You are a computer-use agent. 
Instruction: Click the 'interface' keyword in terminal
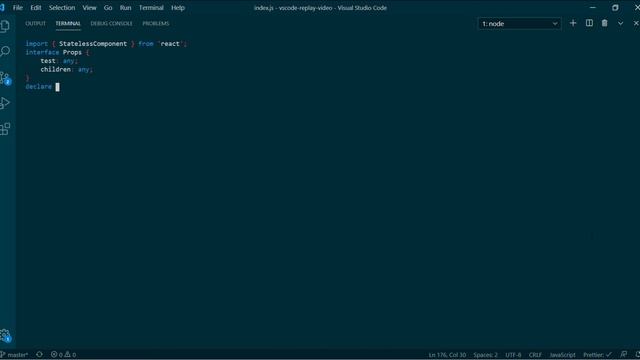tap(42, 52)
